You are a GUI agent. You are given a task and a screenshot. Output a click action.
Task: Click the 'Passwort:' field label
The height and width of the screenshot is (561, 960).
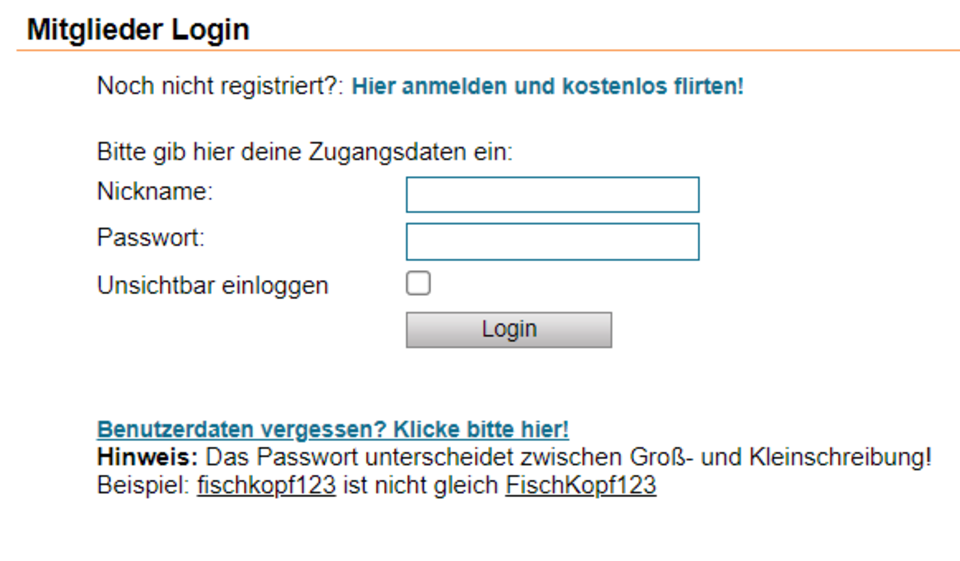[151, 238]
